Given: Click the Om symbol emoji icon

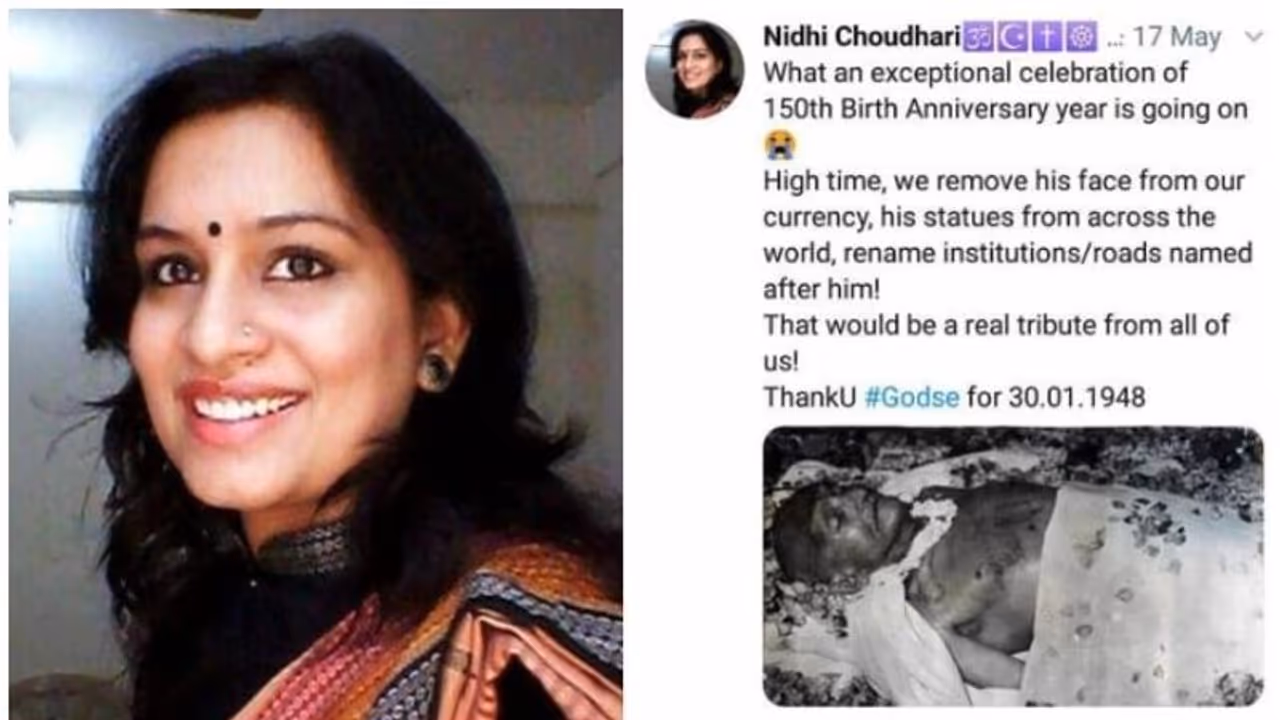Looking at the screenshot, I should tap(978, 38).
